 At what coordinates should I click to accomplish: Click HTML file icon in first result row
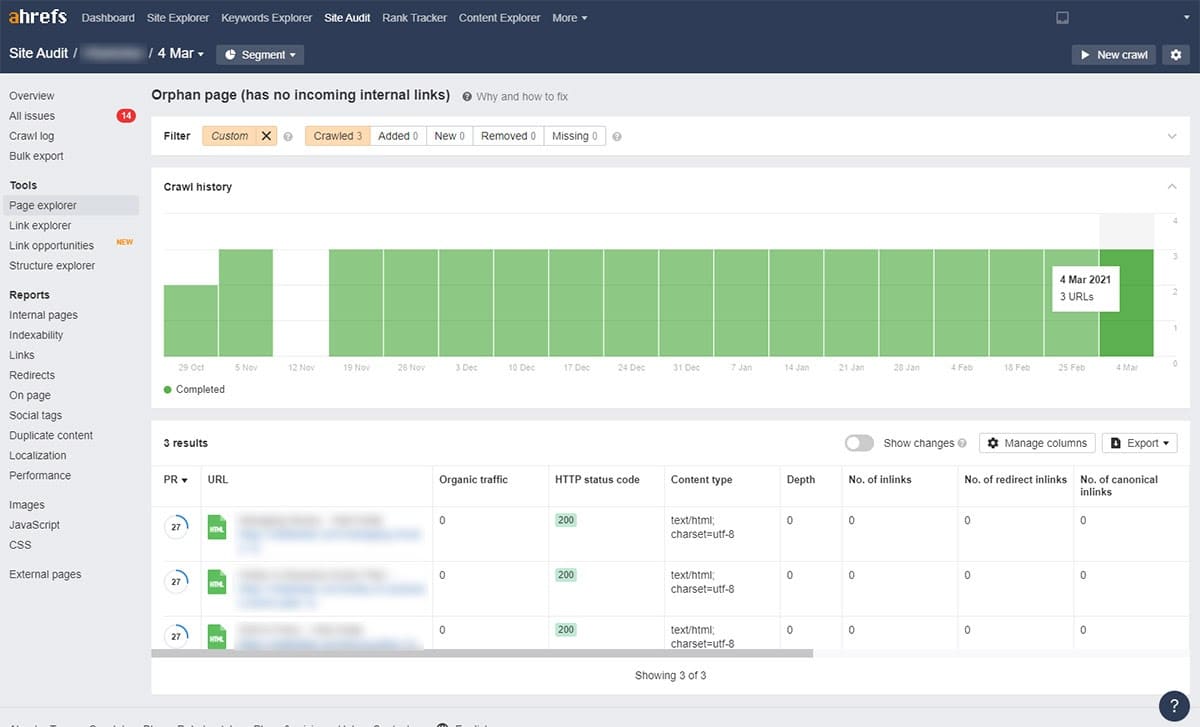(x=217, y=527)
